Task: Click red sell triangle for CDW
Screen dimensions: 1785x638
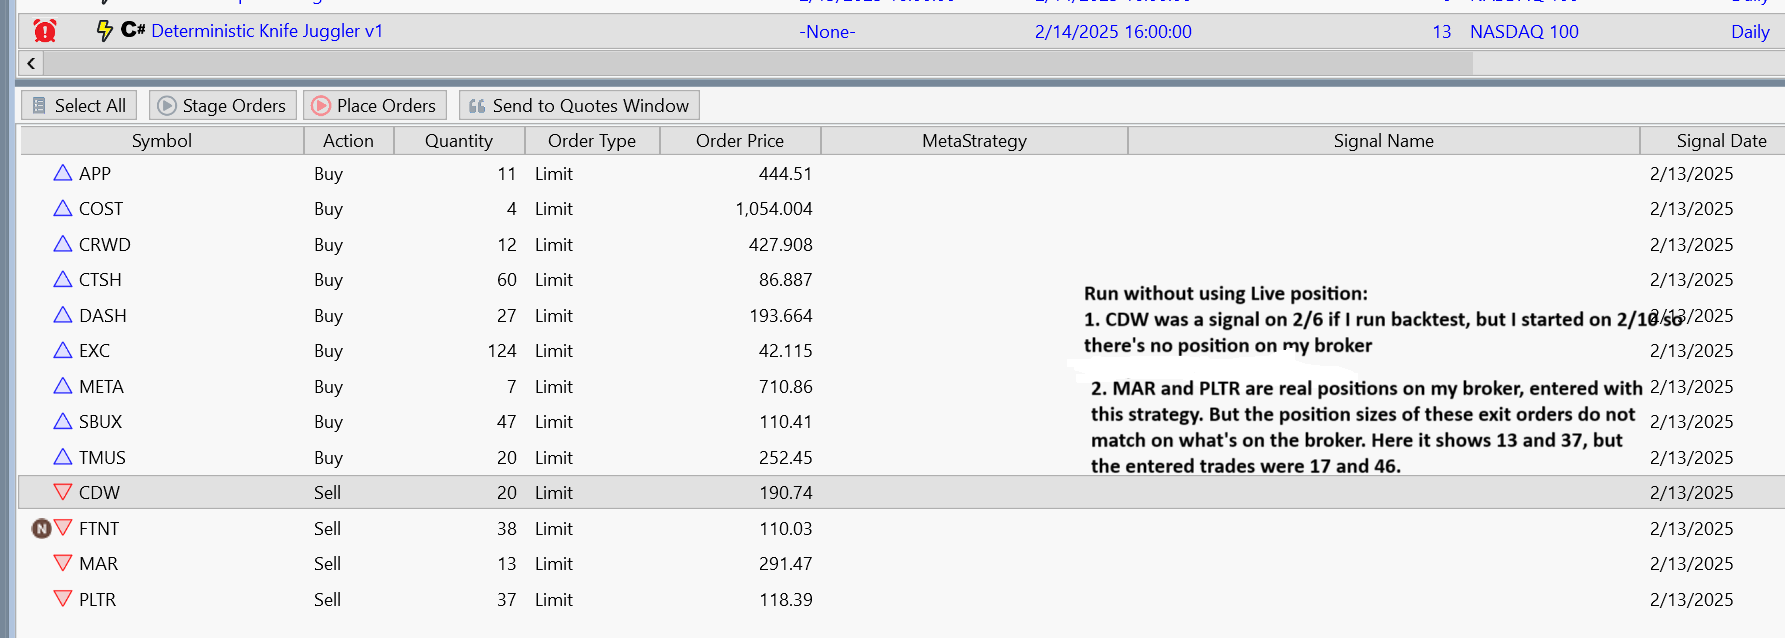Action: (63, 492)
